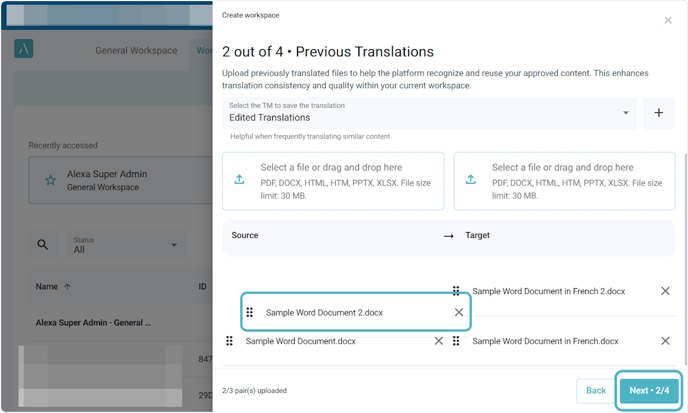688x413 pixels.
Task: Click drag handle of Sample Word Document.docx
Action: [x=230, y=341]
